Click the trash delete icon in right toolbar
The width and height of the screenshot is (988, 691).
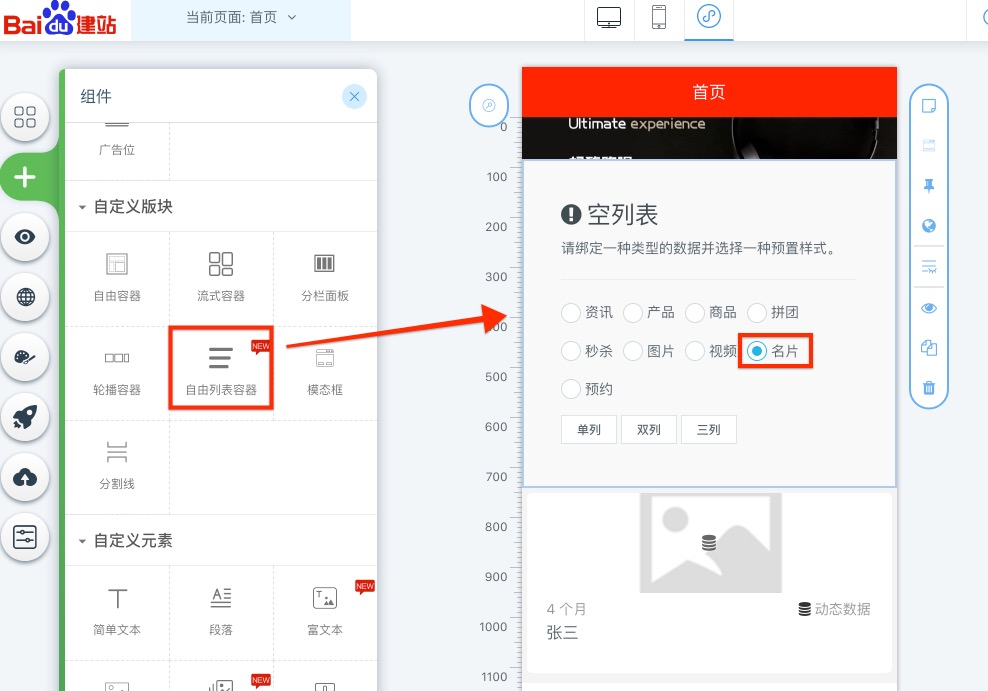point(929,387)
